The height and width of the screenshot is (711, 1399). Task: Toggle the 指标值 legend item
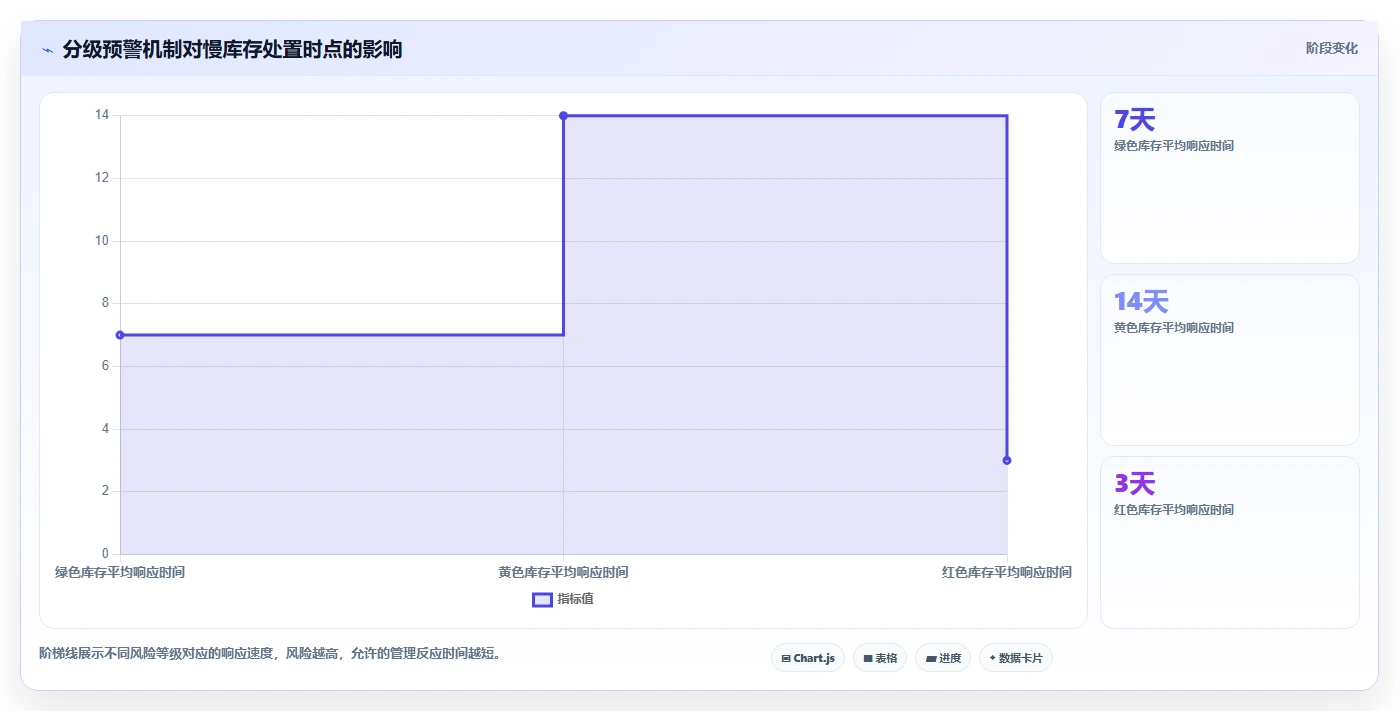tap(563, 599)
